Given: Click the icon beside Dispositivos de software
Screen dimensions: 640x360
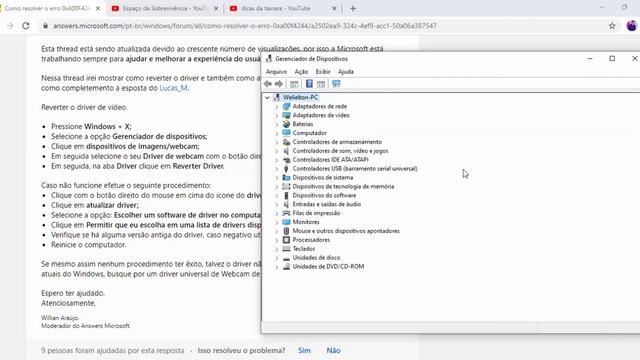Looking at the screenshot, I should click(x=286, y=196).
